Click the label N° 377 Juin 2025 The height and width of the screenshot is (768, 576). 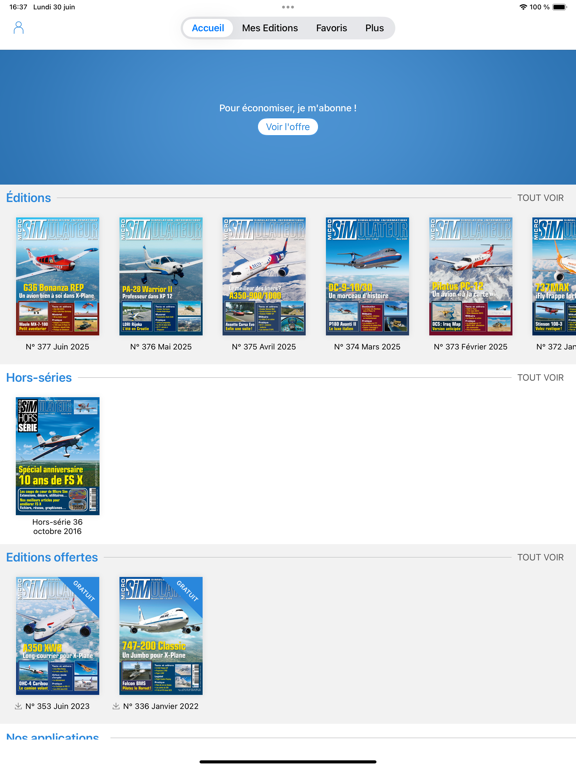tap(57, 347)
